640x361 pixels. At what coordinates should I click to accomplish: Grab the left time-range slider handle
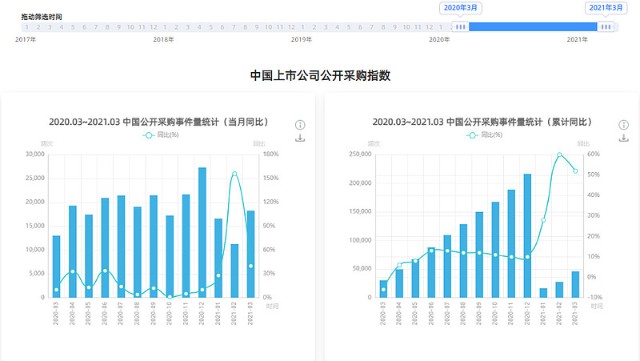tap(460, 27)
